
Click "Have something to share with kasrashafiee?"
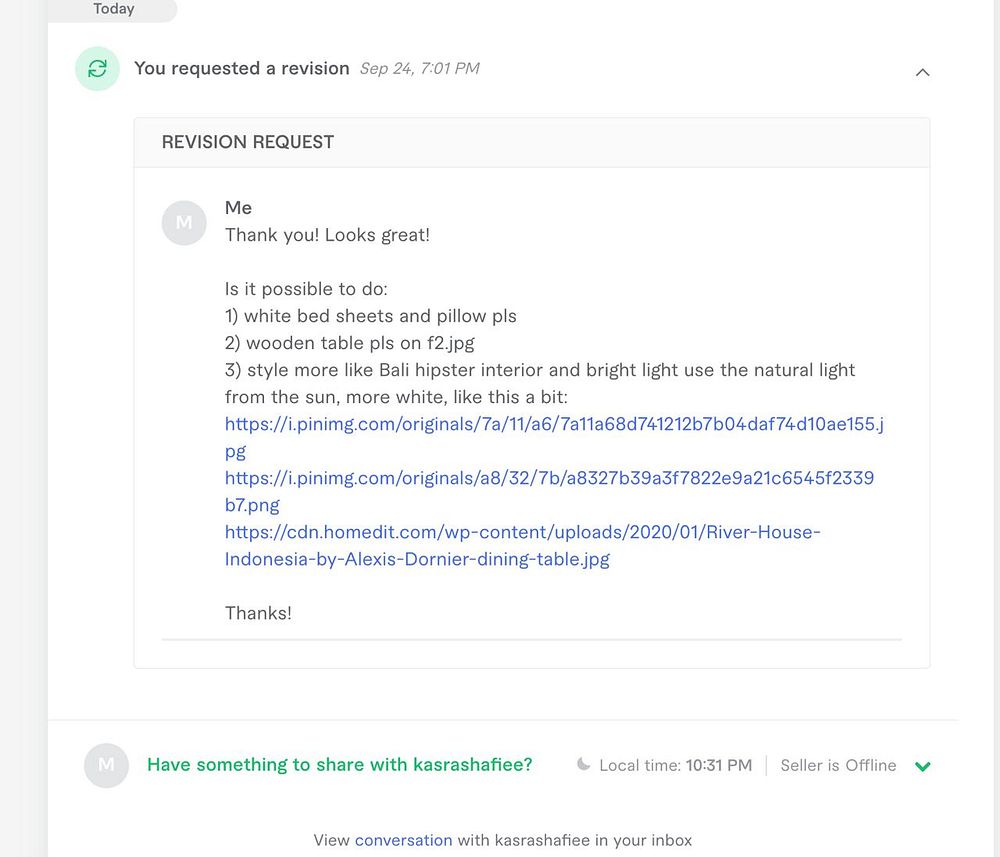coord(339,765)
